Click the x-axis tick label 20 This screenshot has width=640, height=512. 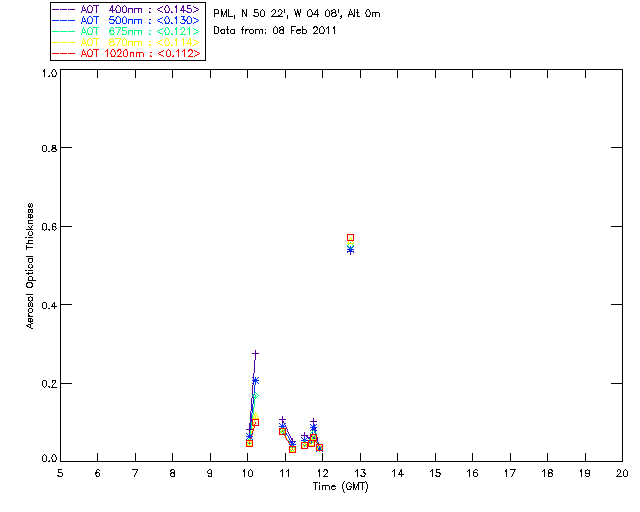click(x=622, y=473)
